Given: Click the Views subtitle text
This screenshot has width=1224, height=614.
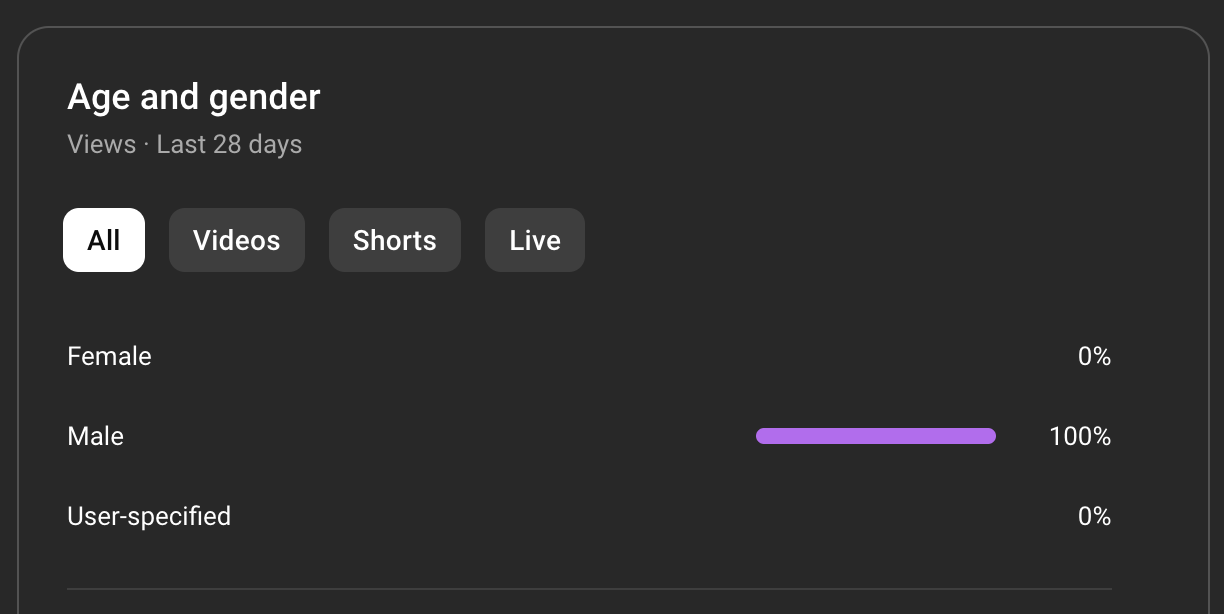Looking at the screenshot, I should [x=101, y=144].
